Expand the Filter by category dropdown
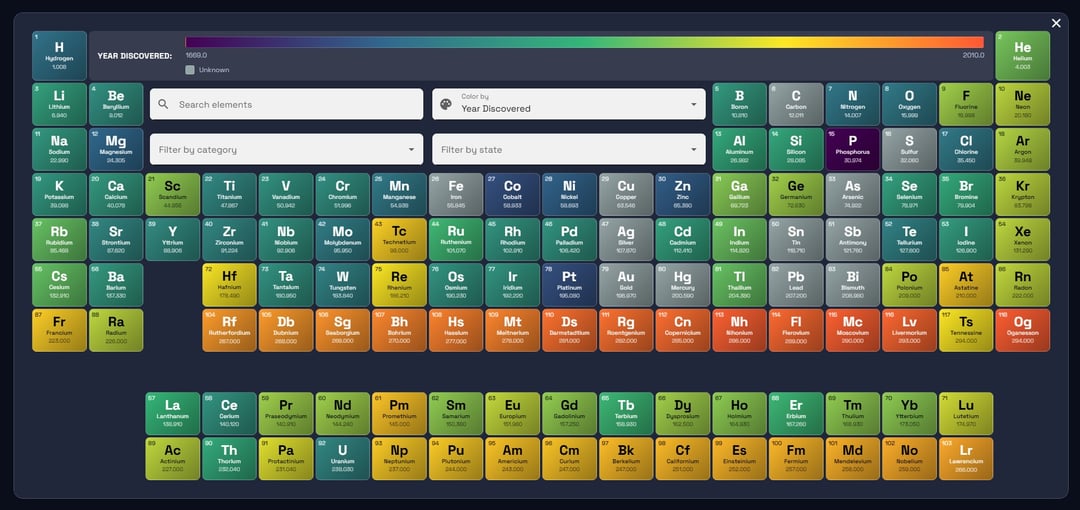The image size is (1080, 510). [286, 150]
